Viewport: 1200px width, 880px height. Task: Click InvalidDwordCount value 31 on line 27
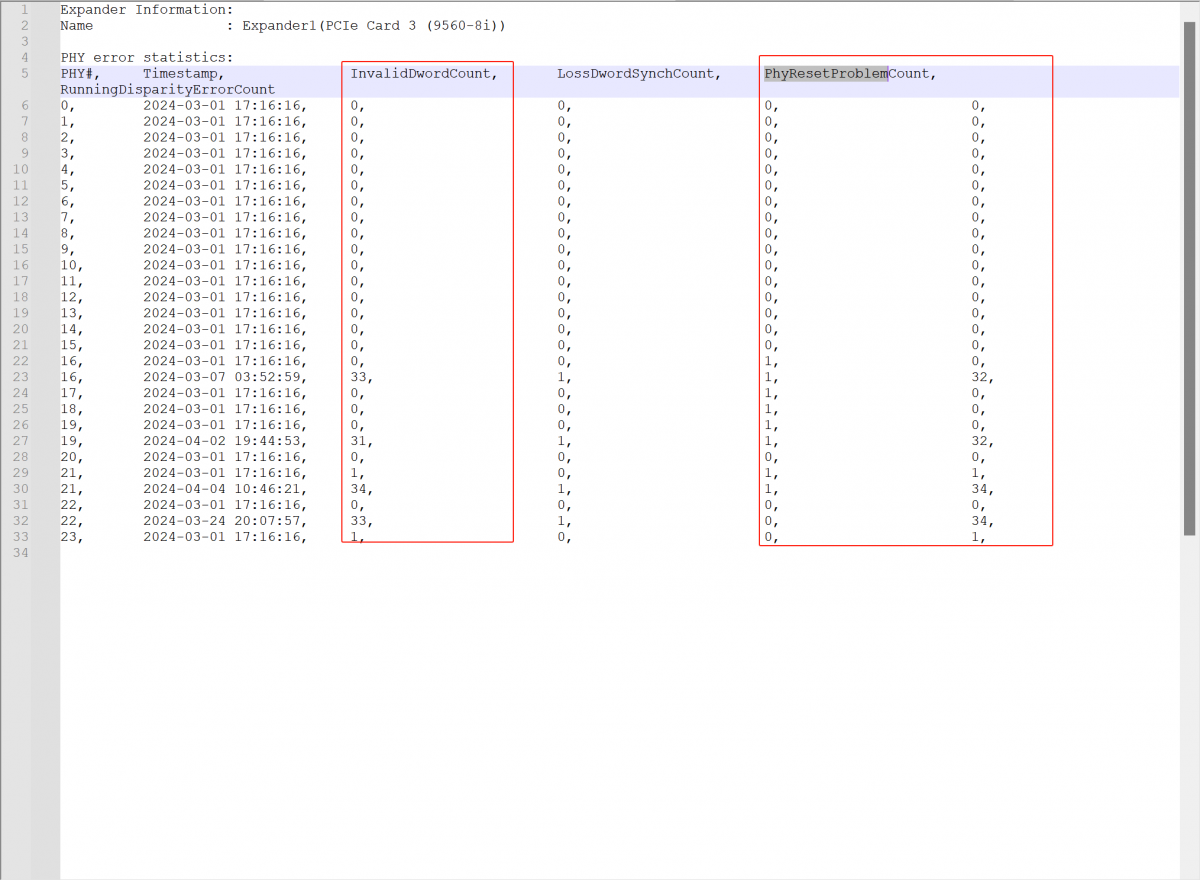(x=359, y=441)
